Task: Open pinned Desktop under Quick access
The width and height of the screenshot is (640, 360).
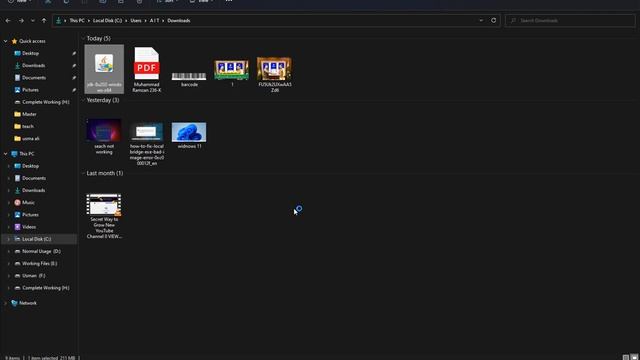Action: coord(30,53)
